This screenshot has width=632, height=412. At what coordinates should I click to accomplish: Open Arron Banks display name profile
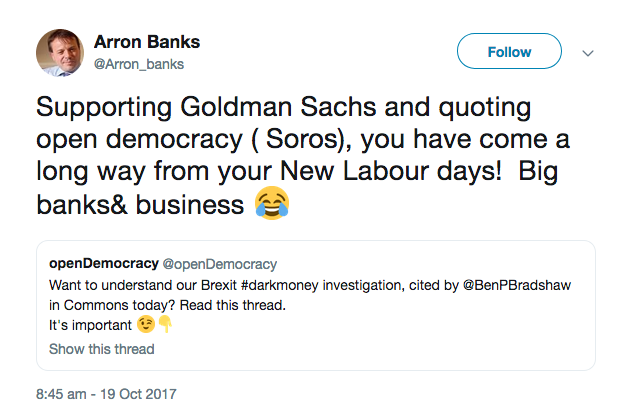(x=147, y=42)
